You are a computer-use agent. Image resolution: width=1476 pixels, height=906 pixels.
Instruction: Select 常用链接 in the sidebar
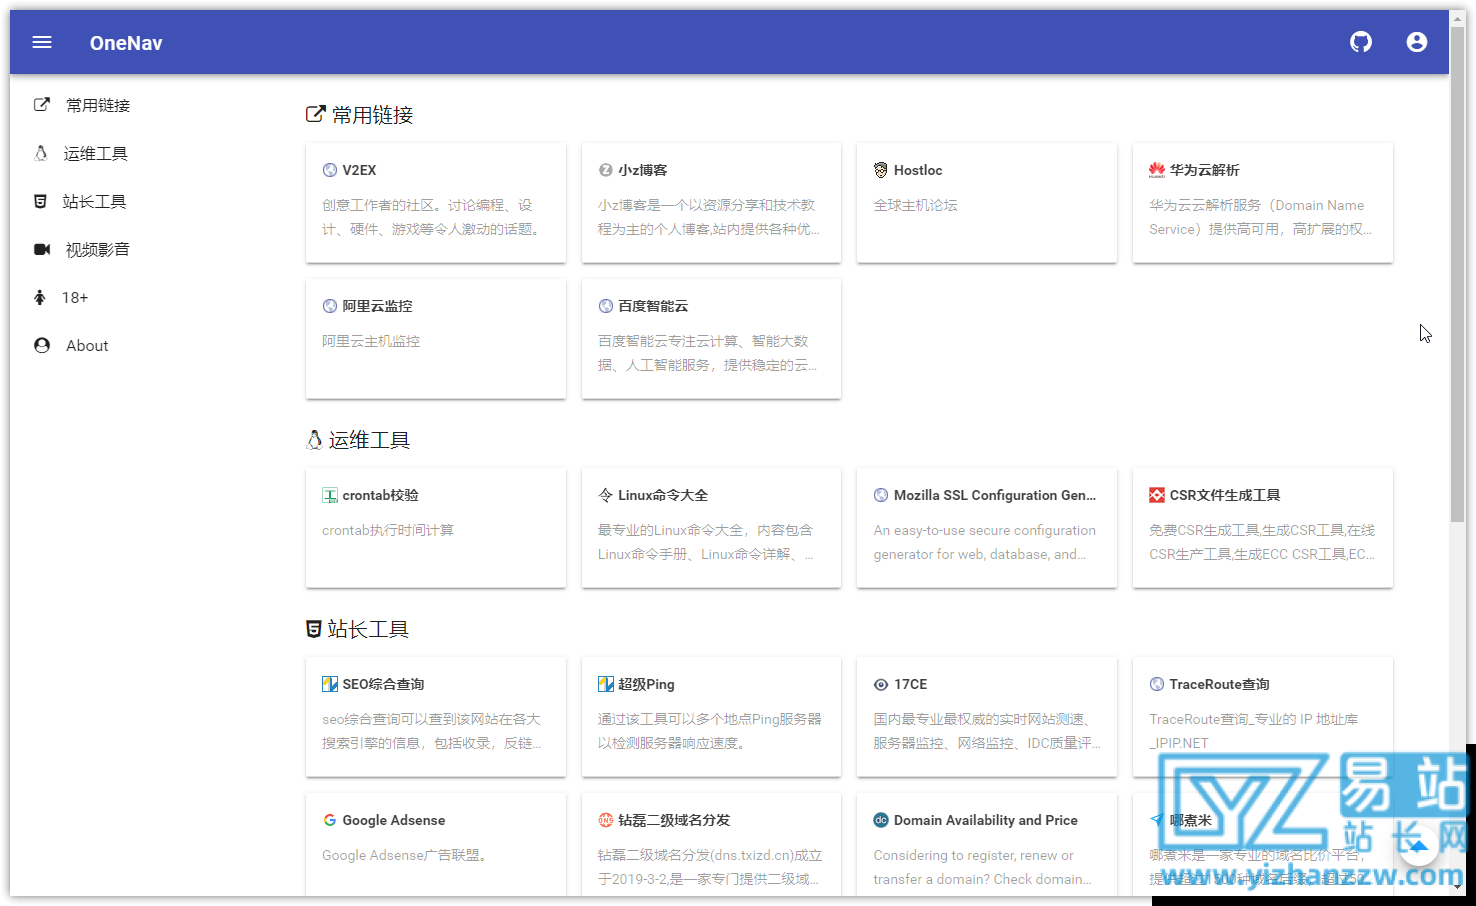(98, 105)
